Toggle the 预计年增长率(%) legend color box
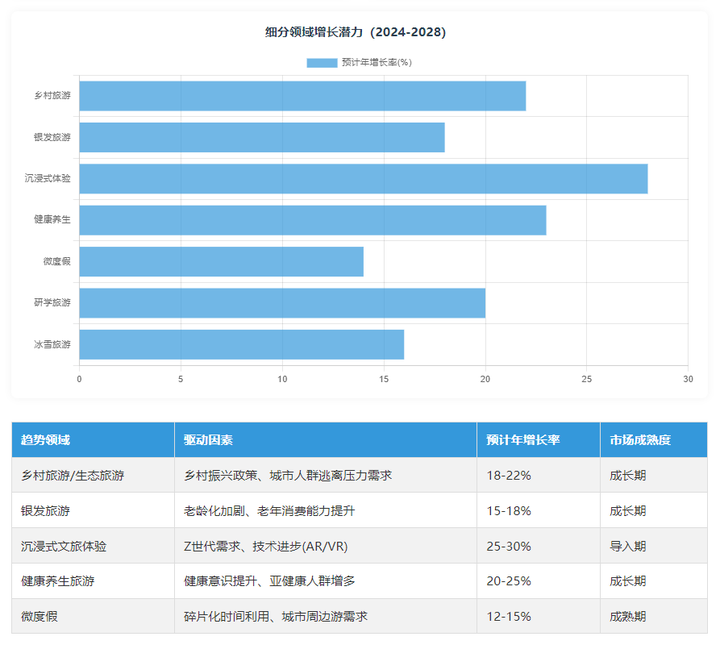 point(322,62)
